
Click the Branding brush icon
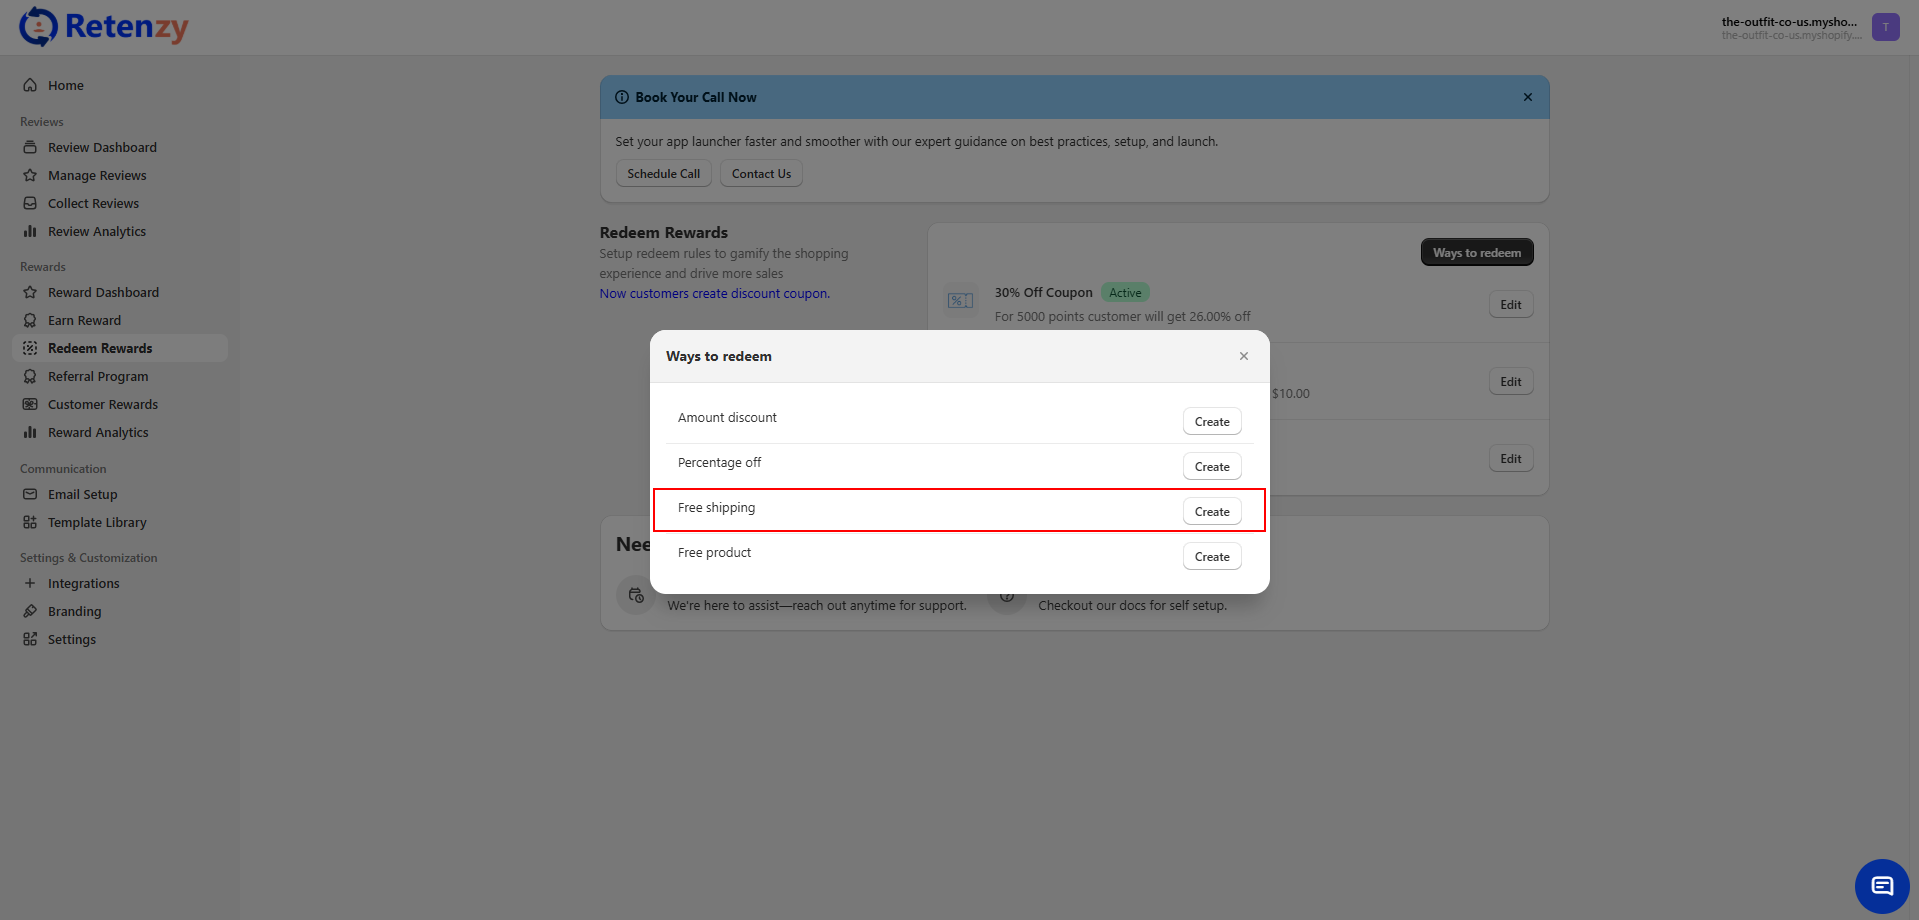pos(30,611)
